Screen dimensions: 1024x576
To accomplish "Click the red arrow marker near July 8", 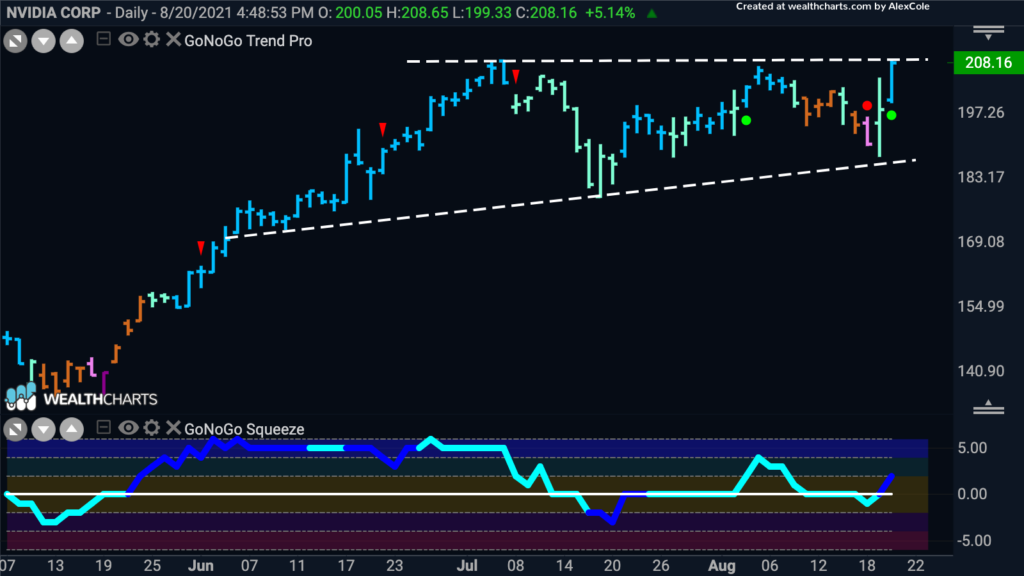I will click(x=516, y=76).
